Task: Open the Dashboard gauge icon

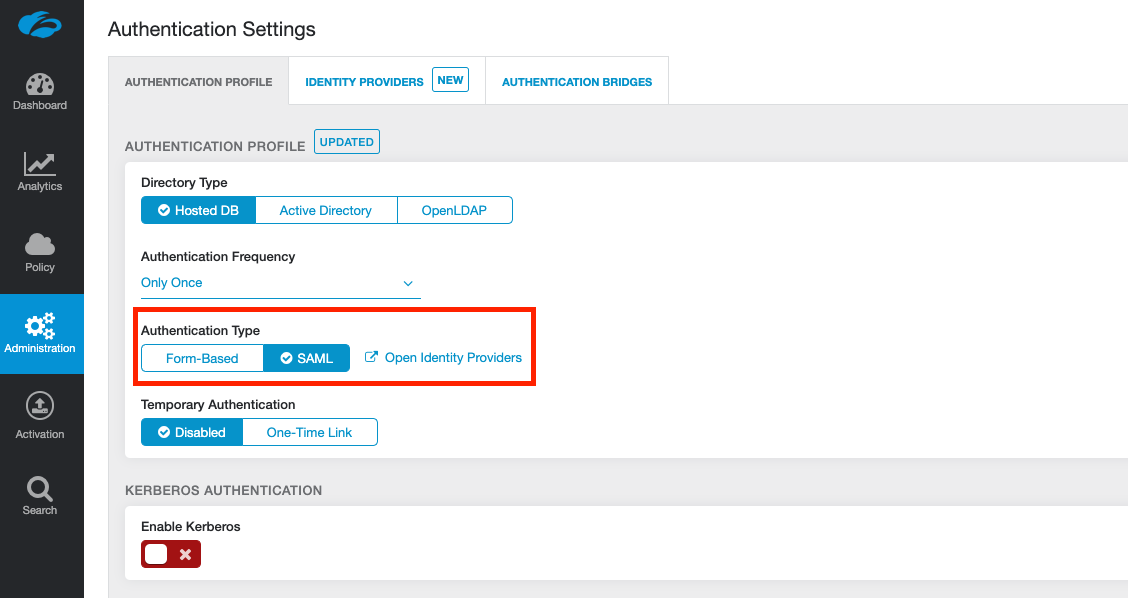Action: click(x=40, y=84)
